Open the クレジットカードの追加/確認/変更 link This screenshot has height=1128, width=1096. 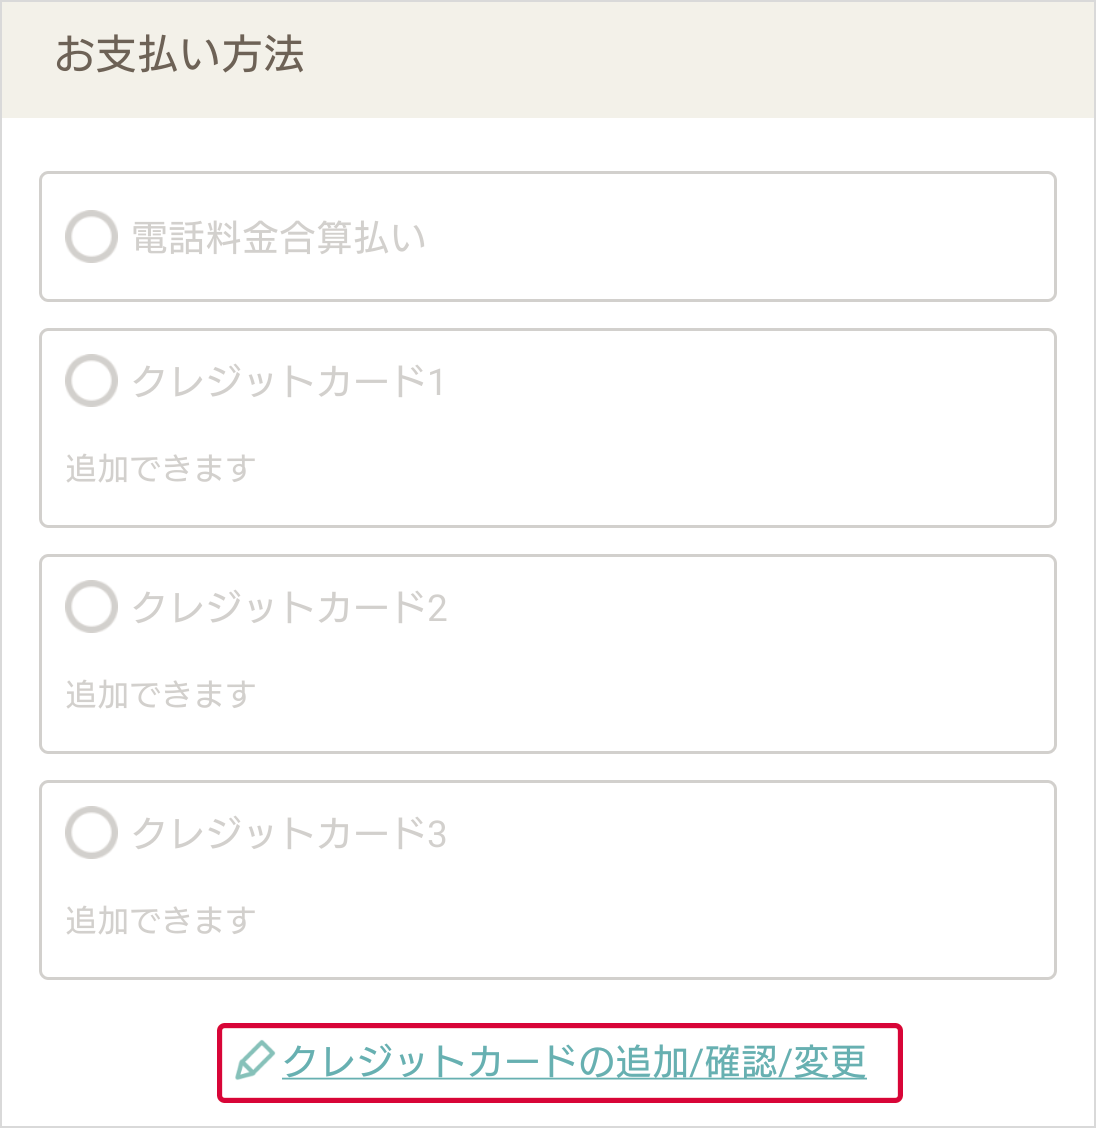pos(574,1062)
